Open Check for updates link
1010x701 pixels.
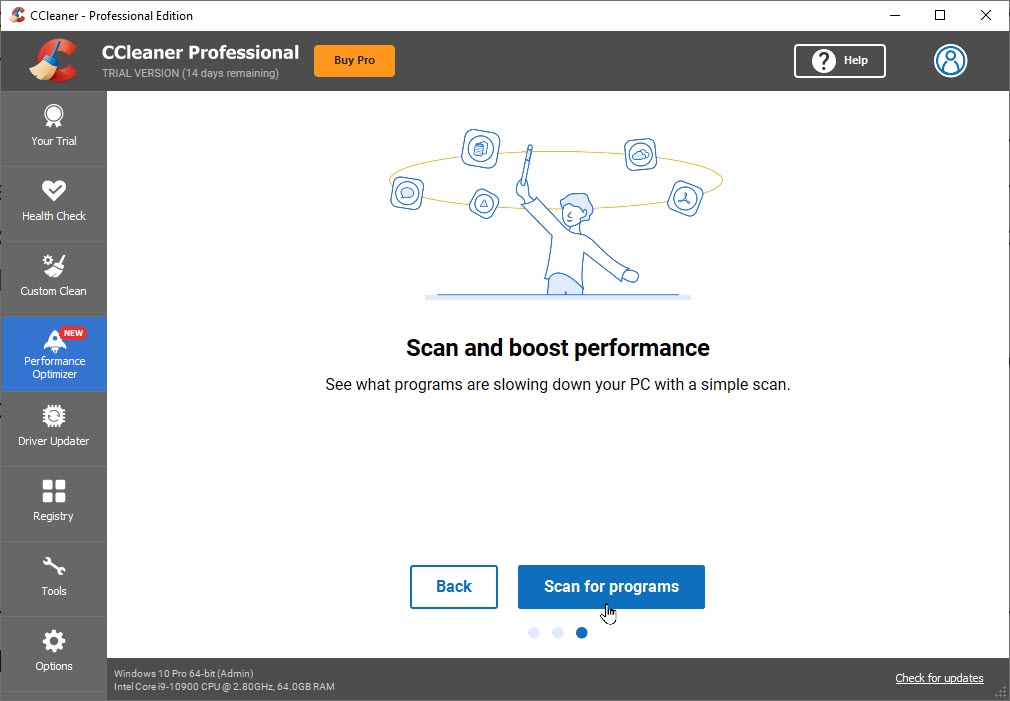[x=938, y=678]
